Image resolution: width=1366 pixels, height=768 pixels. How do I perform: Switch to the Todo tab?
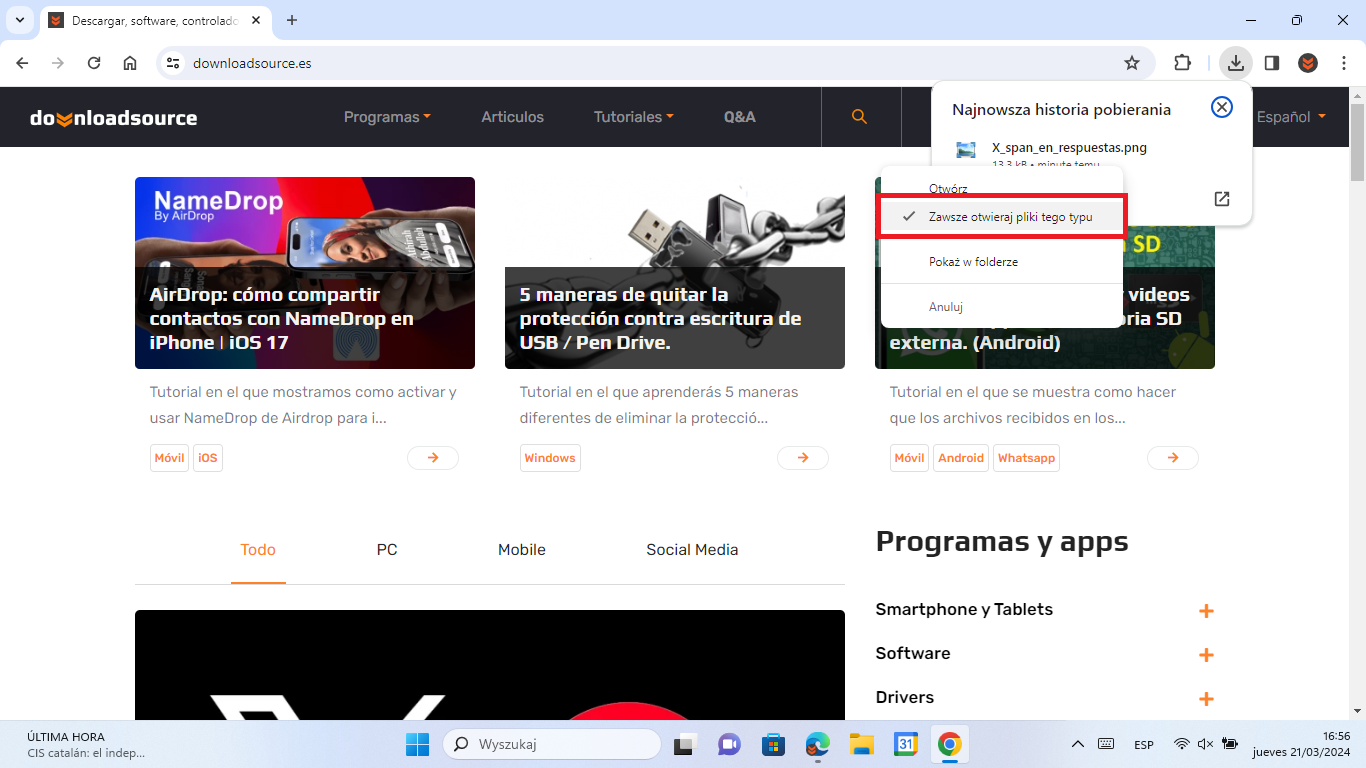258,550
